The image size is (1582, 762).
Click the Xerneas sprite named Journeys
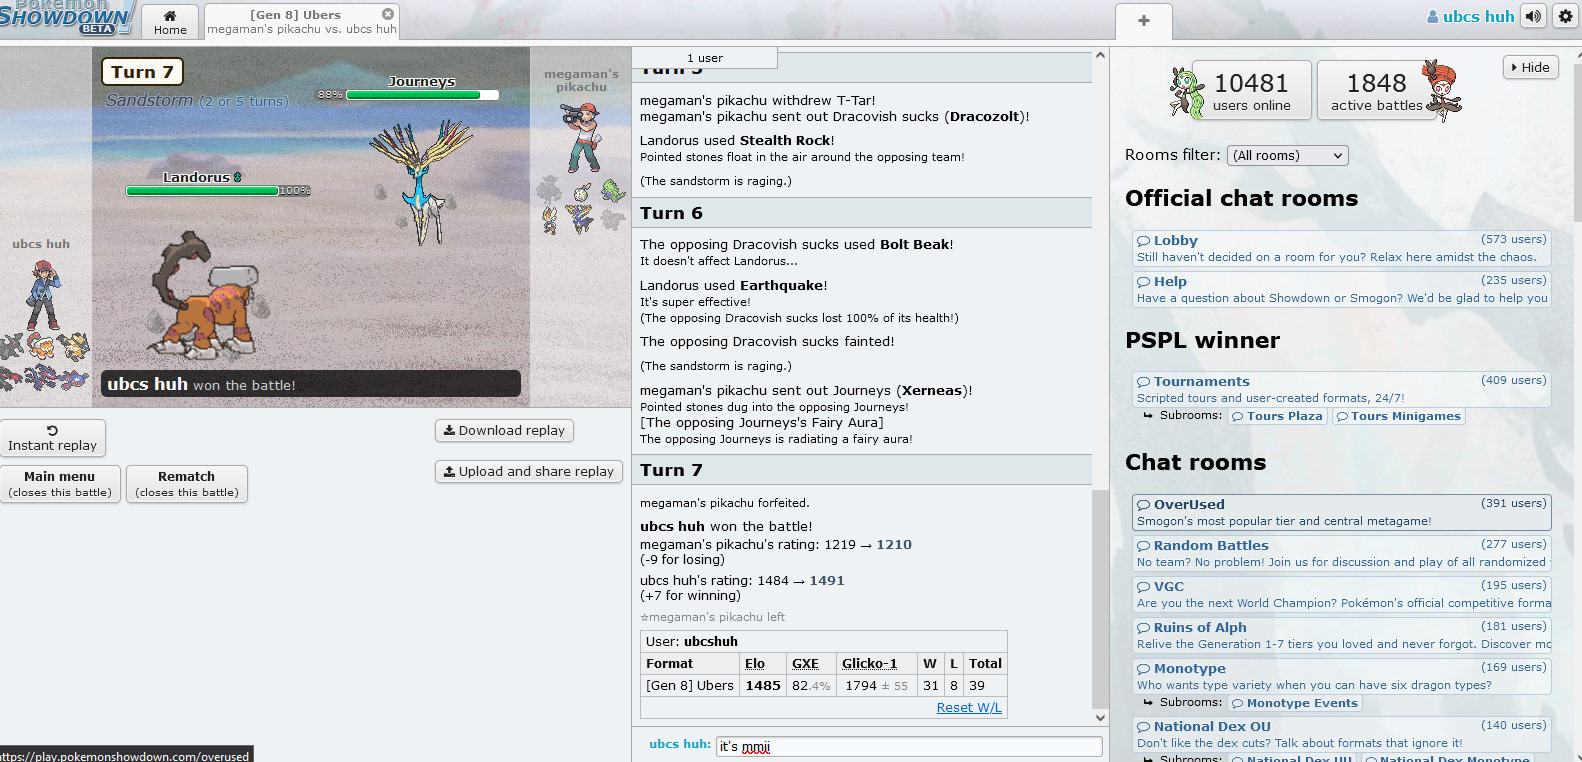coord(423,182)
